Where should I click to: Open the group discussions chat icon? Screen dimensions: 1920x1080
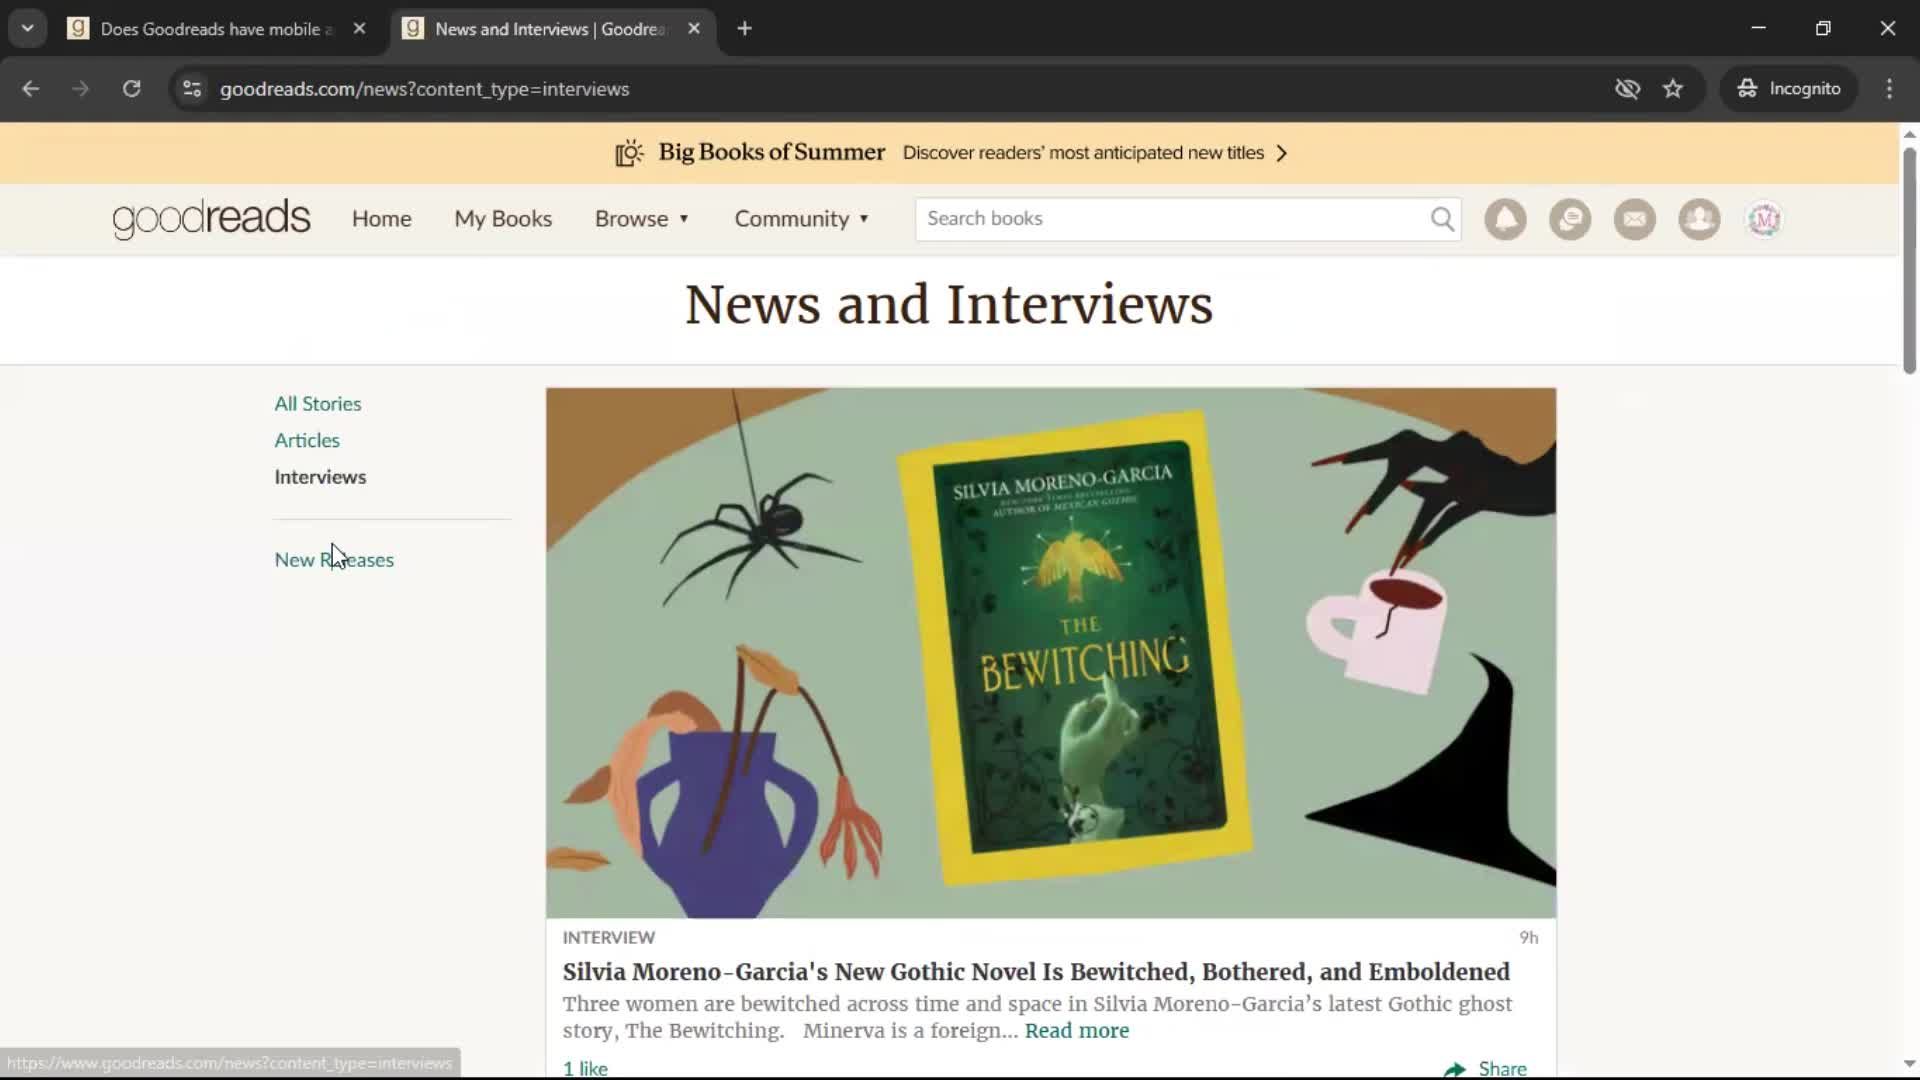1570,219
